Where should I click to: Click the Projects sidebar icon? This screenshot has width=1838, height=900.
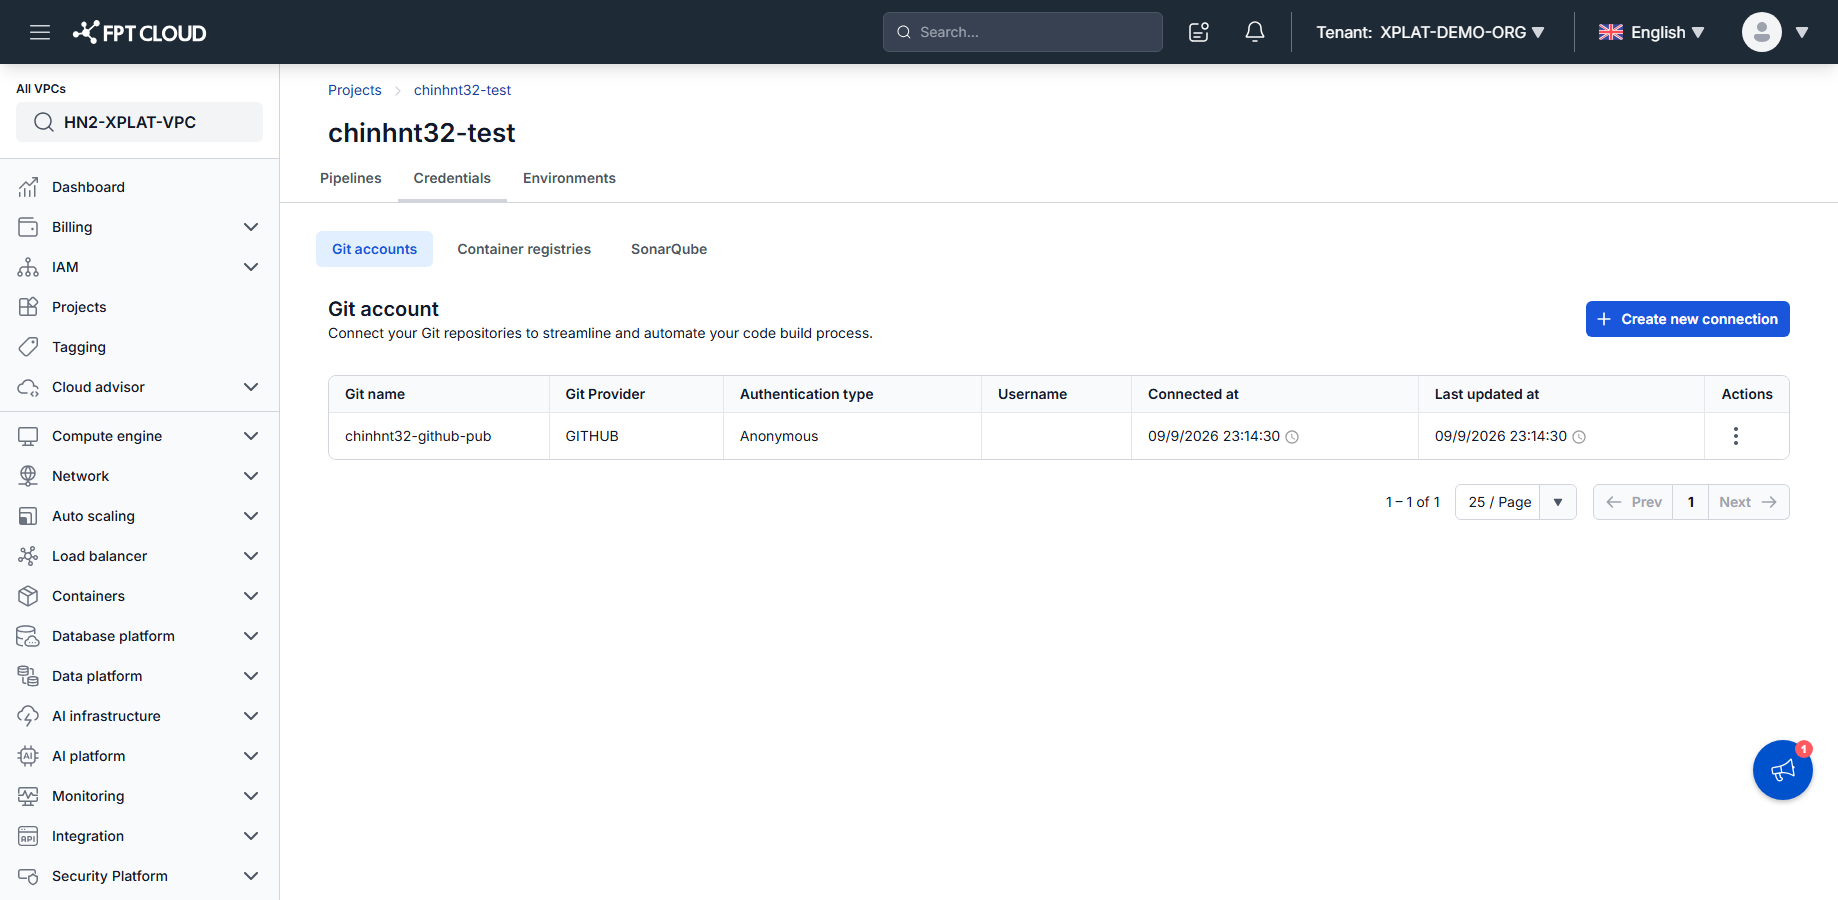click(28, 307)
